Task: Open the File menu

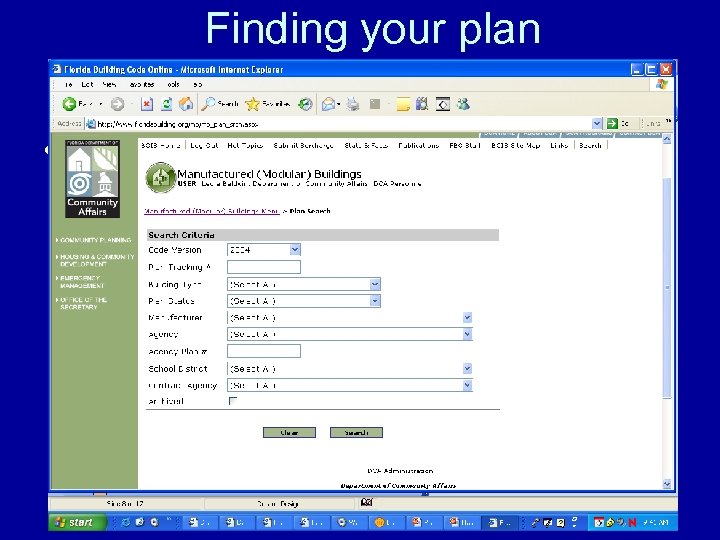Action: tap(68, 84)
